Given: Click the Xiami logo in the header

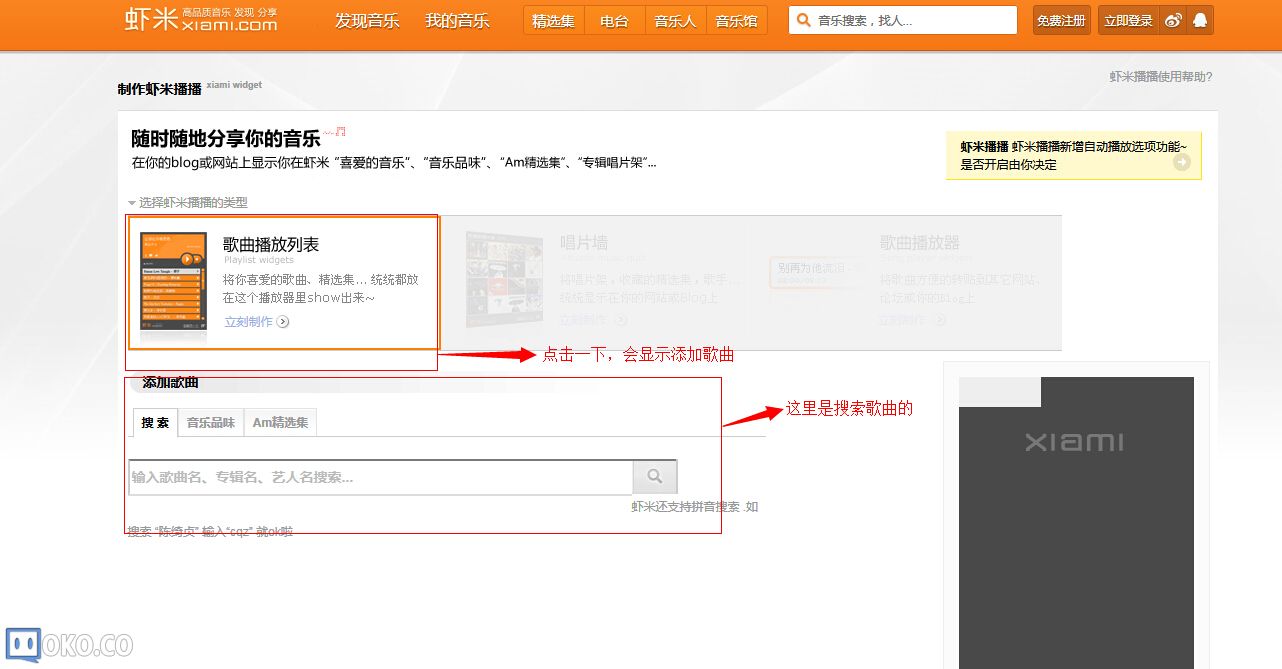Looking at the screenshot, I should (201, 19).
